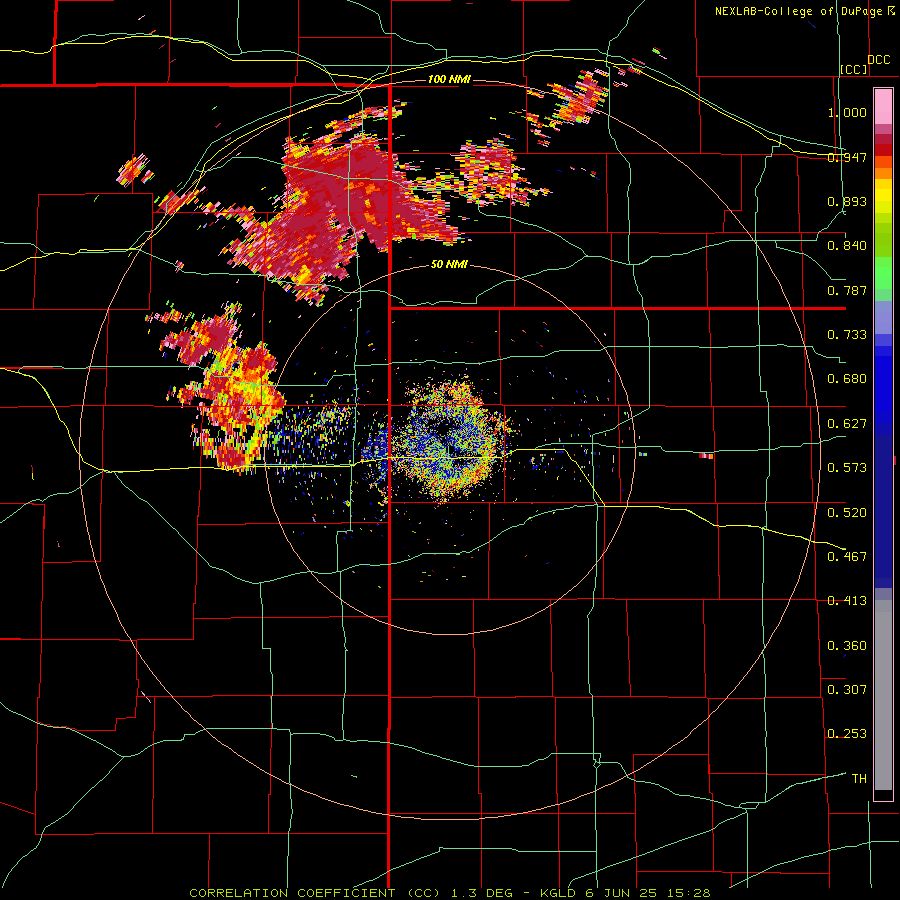Click the 0.680 color scale value
This screenshot has width=900, height=900.
coord(847,379)
